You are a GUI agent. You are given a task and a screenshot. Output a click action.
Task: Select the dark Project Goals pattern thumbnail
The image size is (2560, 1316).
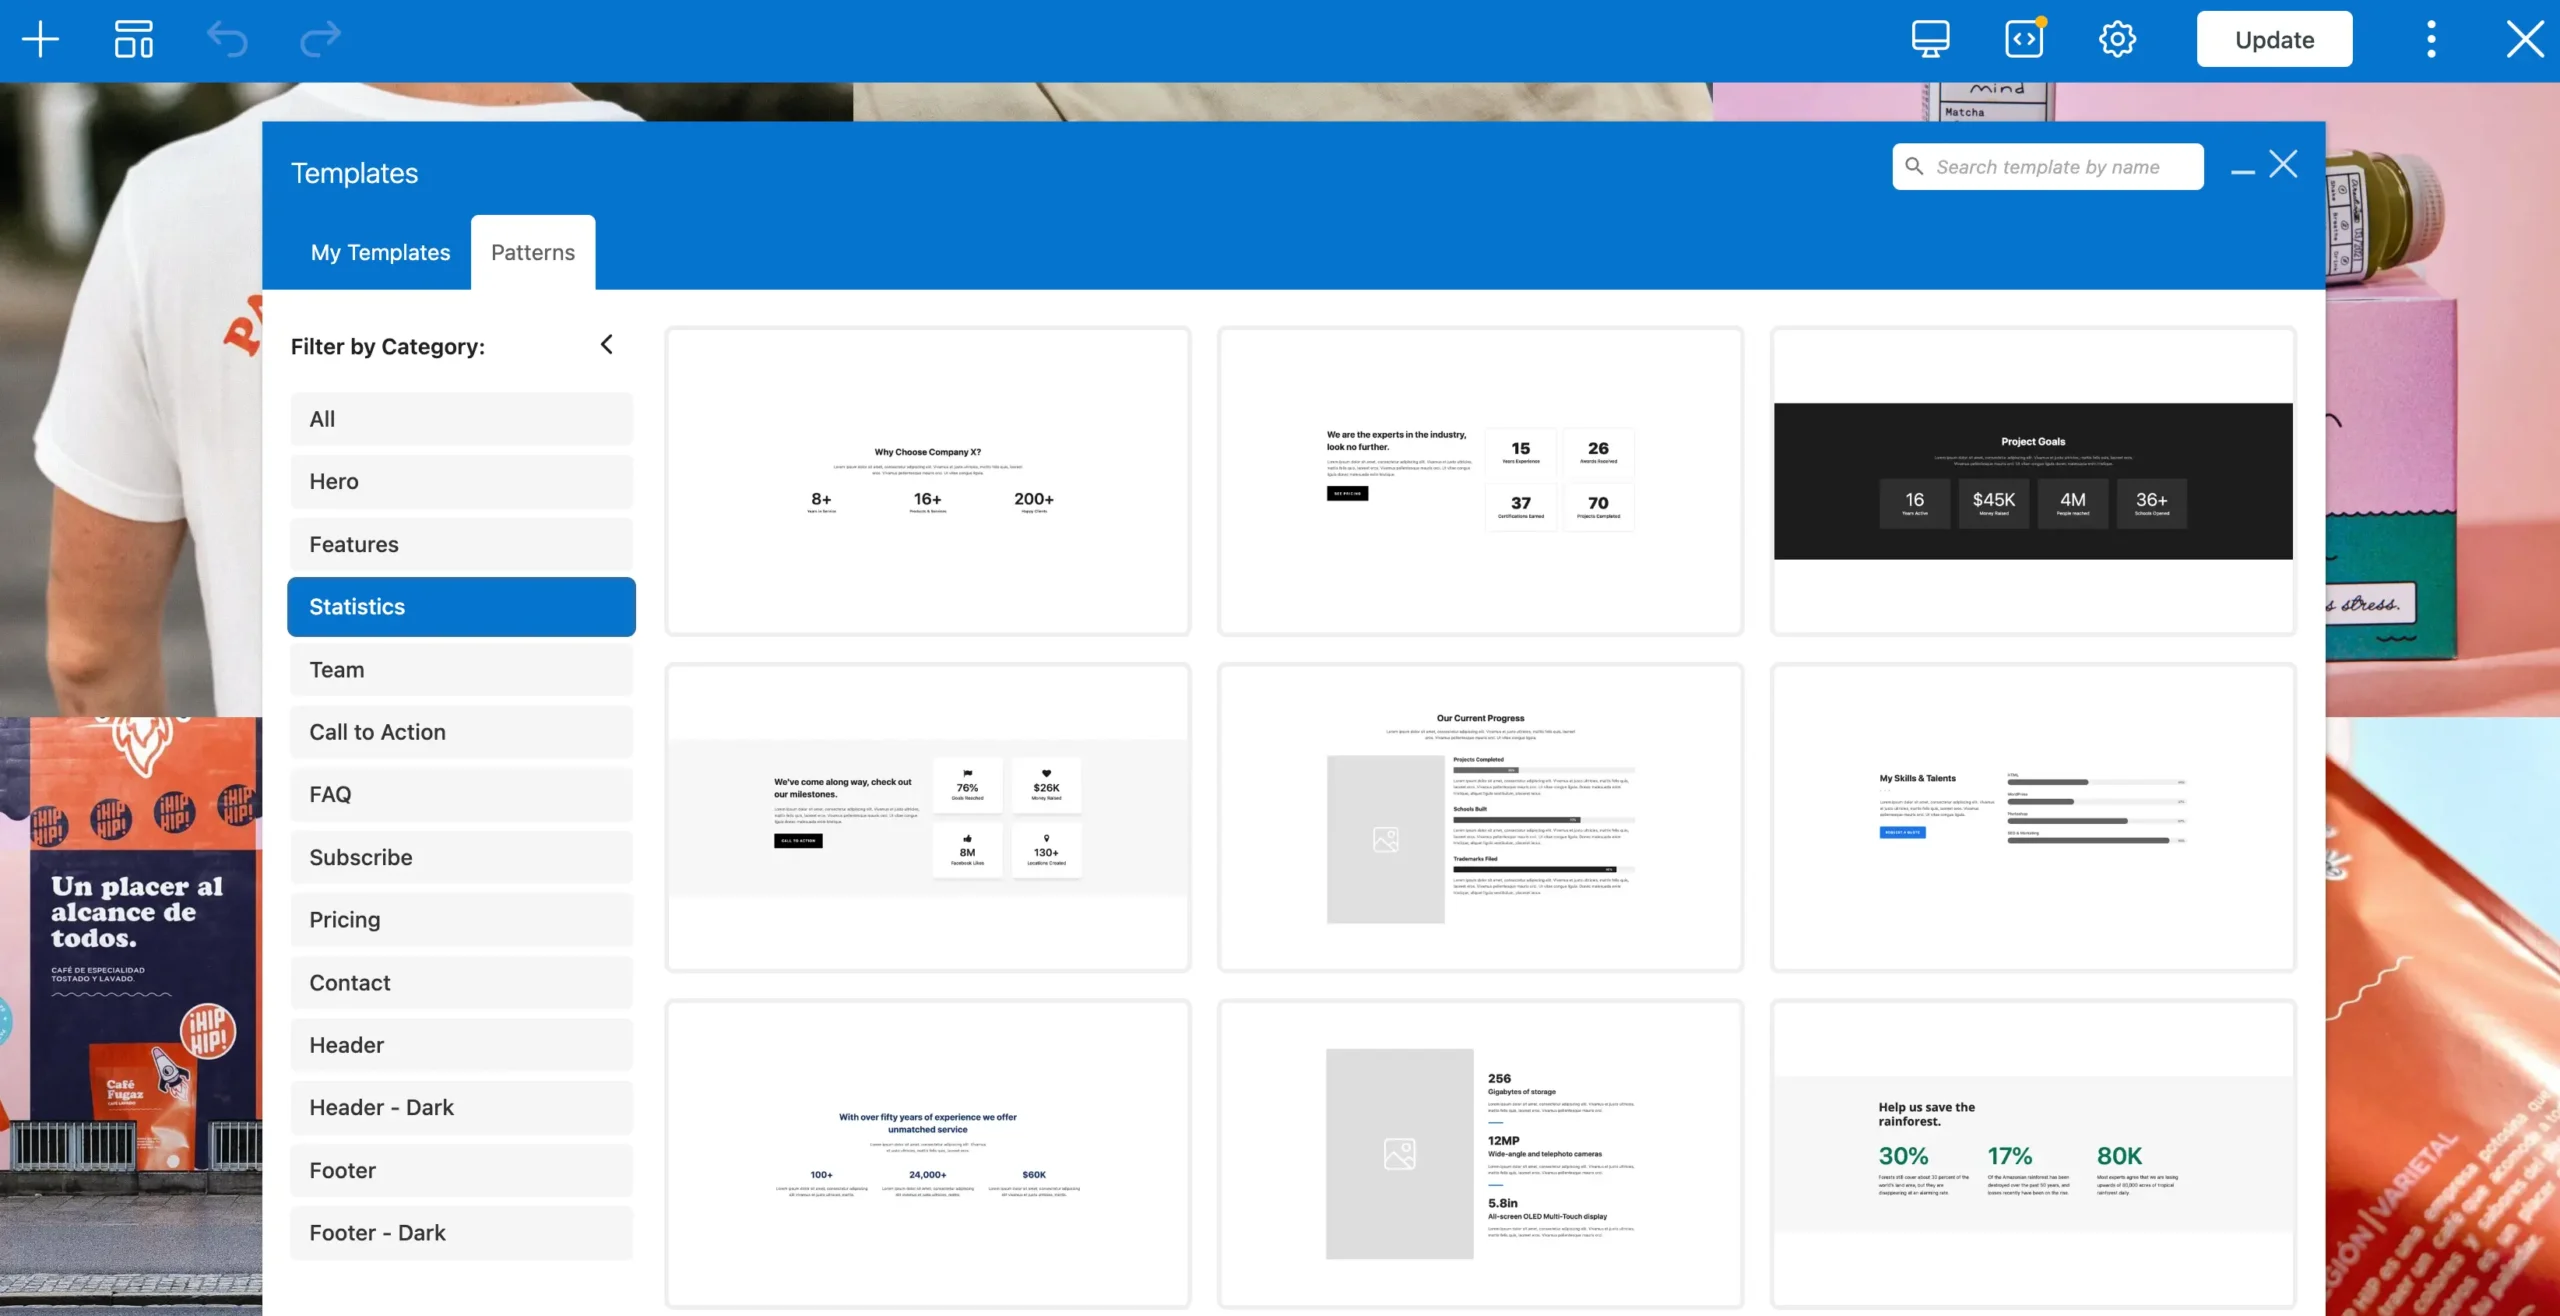coord(2033,481)
